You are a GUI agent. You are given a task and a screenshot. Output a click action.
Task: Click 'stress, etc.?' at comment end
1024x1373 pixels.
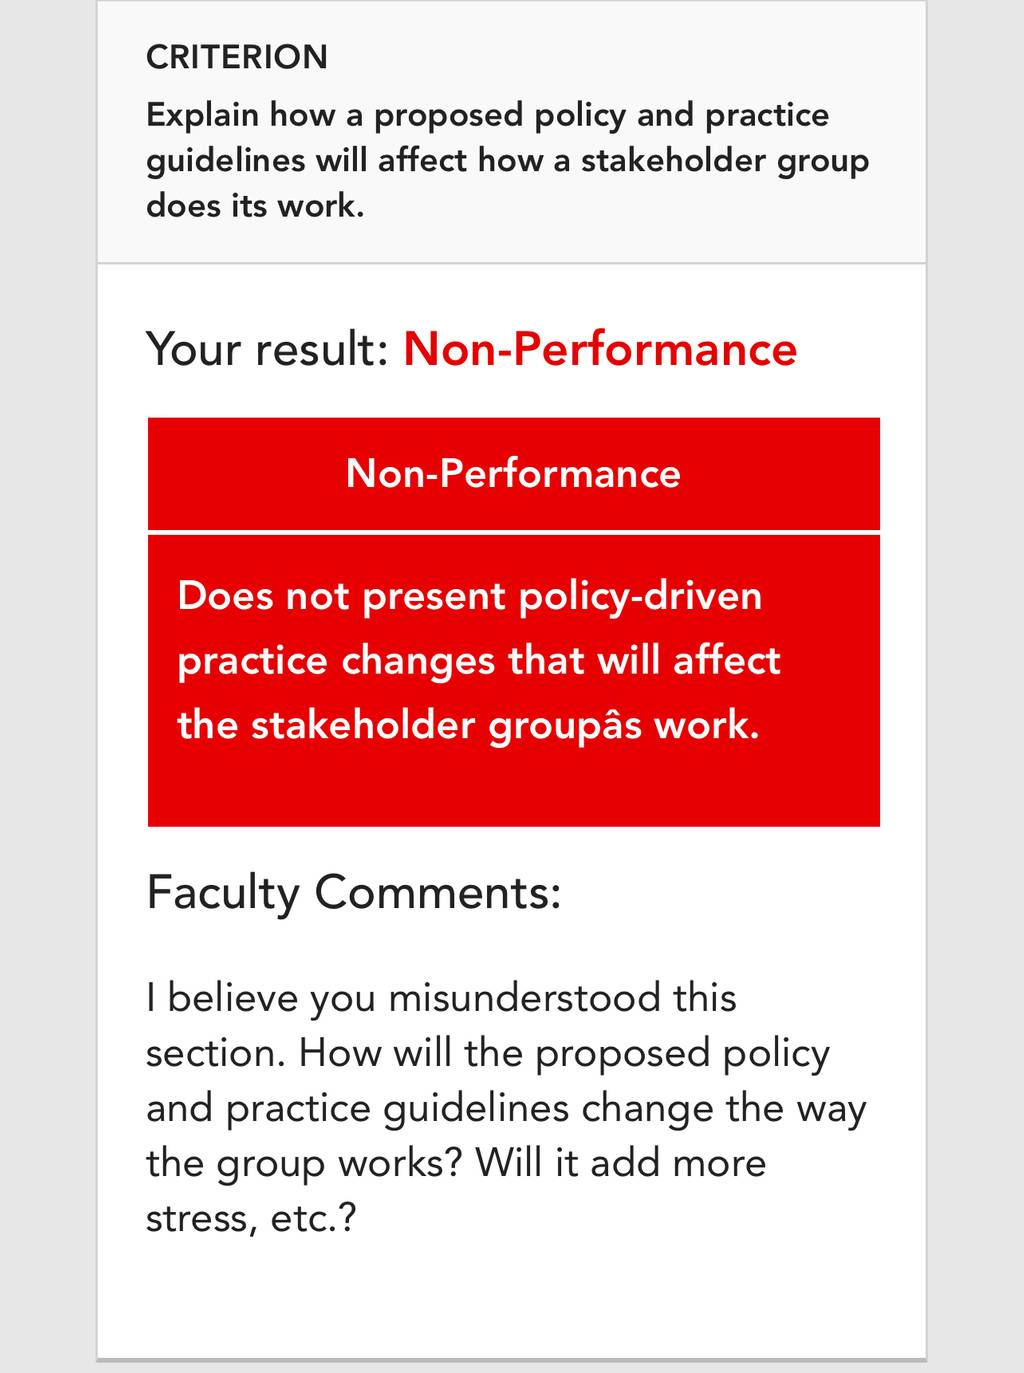(x=251, y=1218)
